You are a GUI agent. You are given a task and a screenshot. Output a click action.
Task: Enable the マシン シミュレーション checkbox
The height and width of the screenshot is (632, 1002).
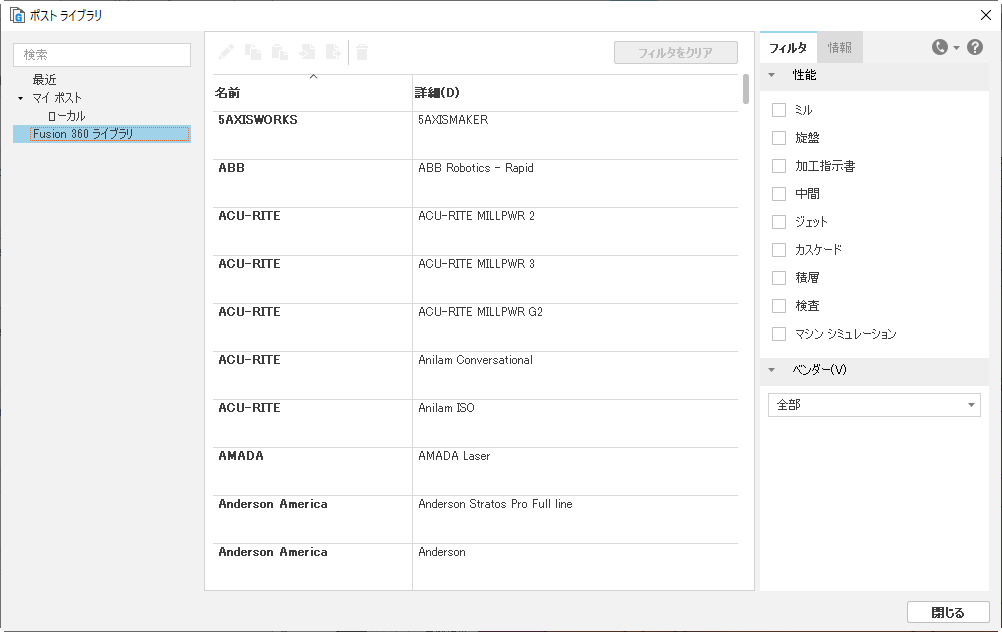(778, 334)
